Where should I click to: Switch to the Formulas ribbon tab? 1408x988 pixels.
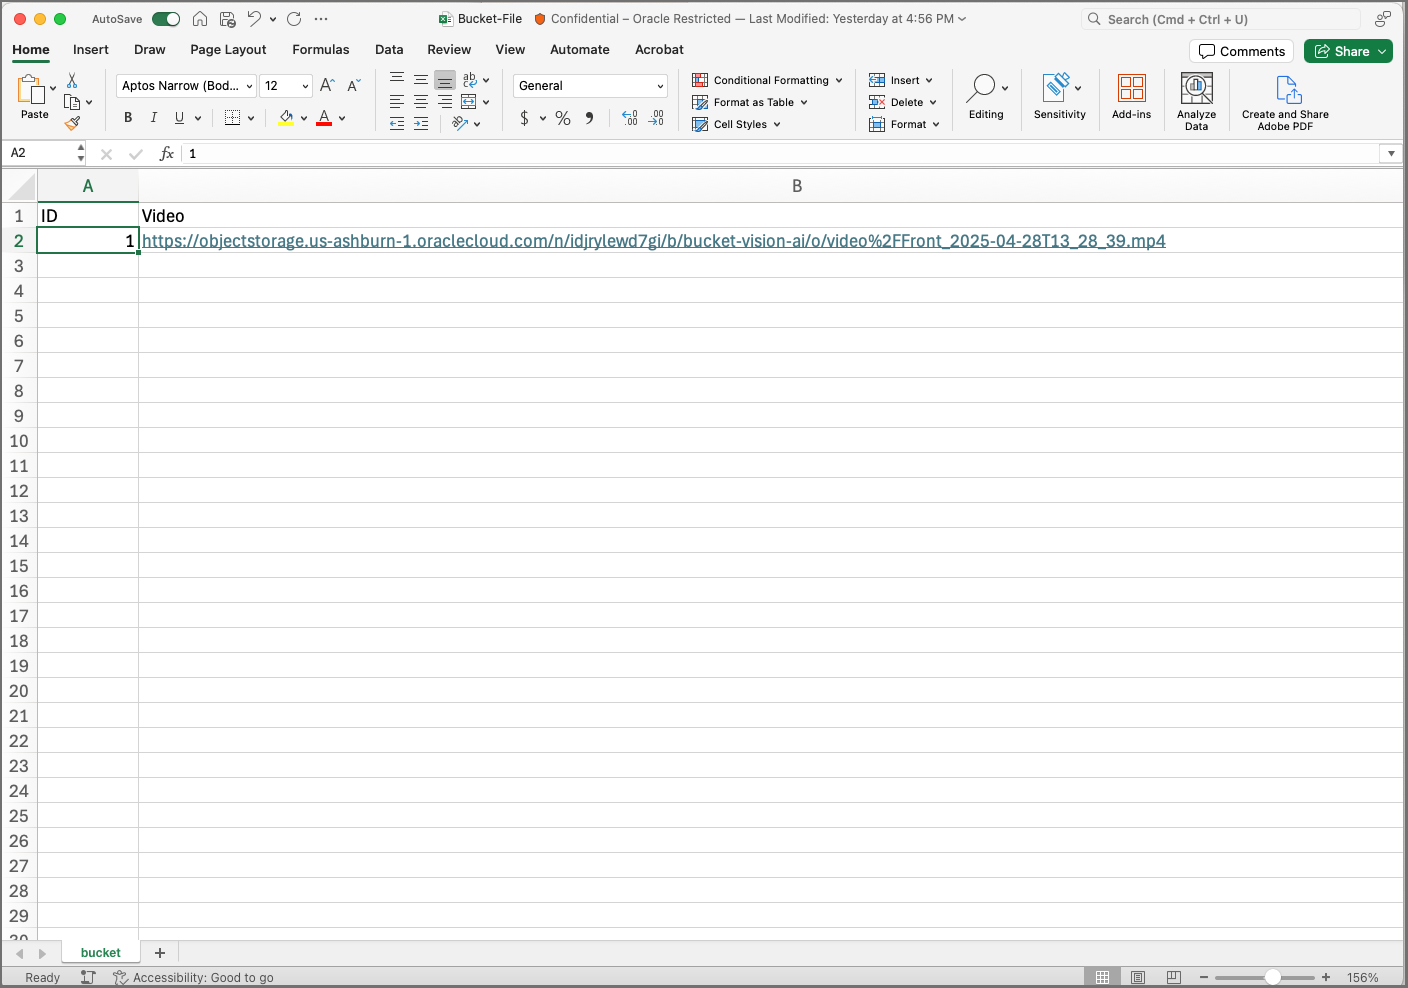[x=320, y=49]
